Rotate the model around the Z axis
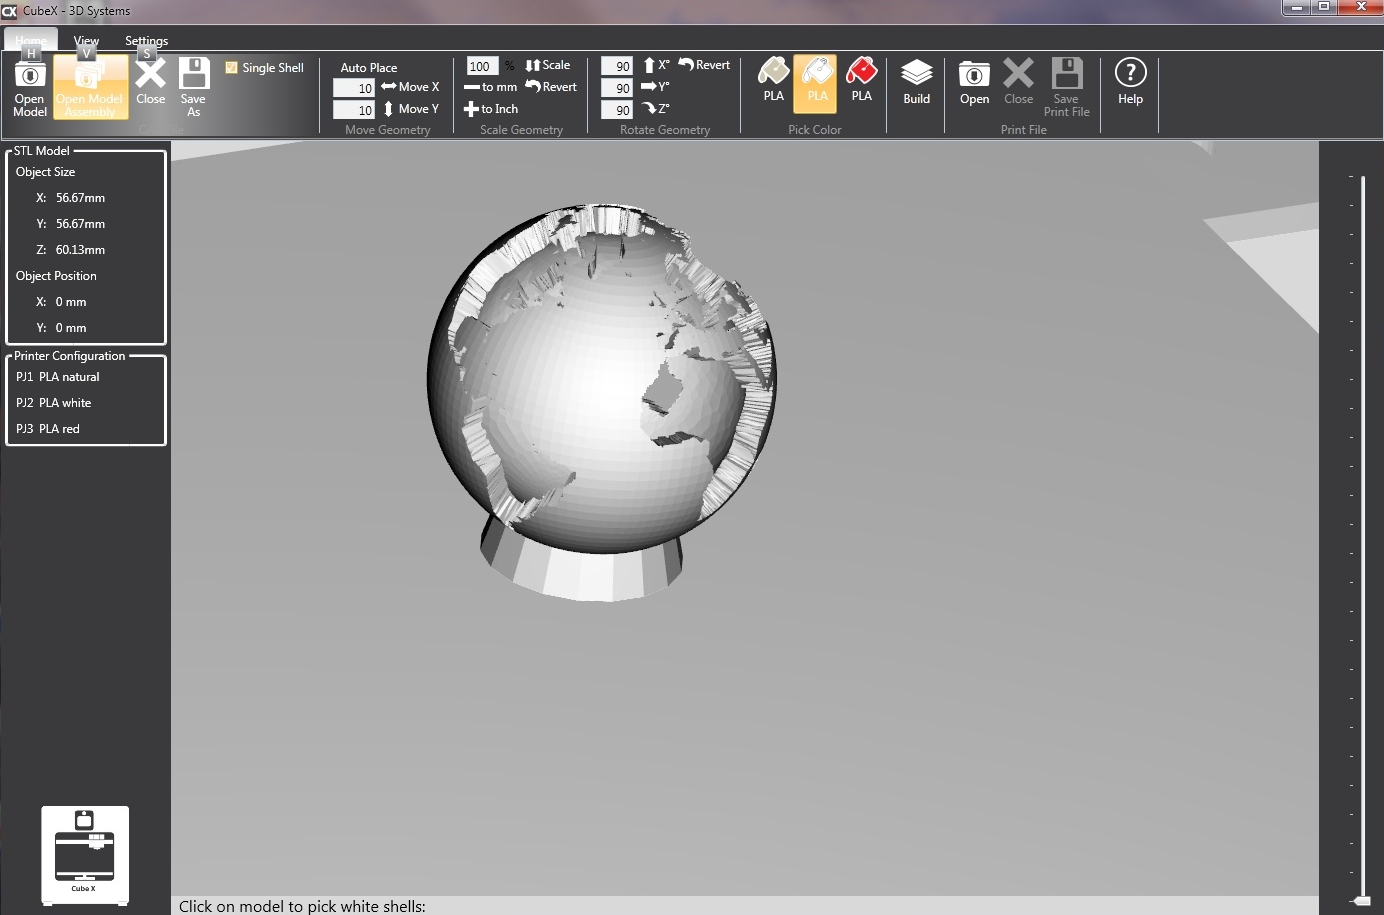The width and height of the screenshot is (1384, 915). point(656,109)
